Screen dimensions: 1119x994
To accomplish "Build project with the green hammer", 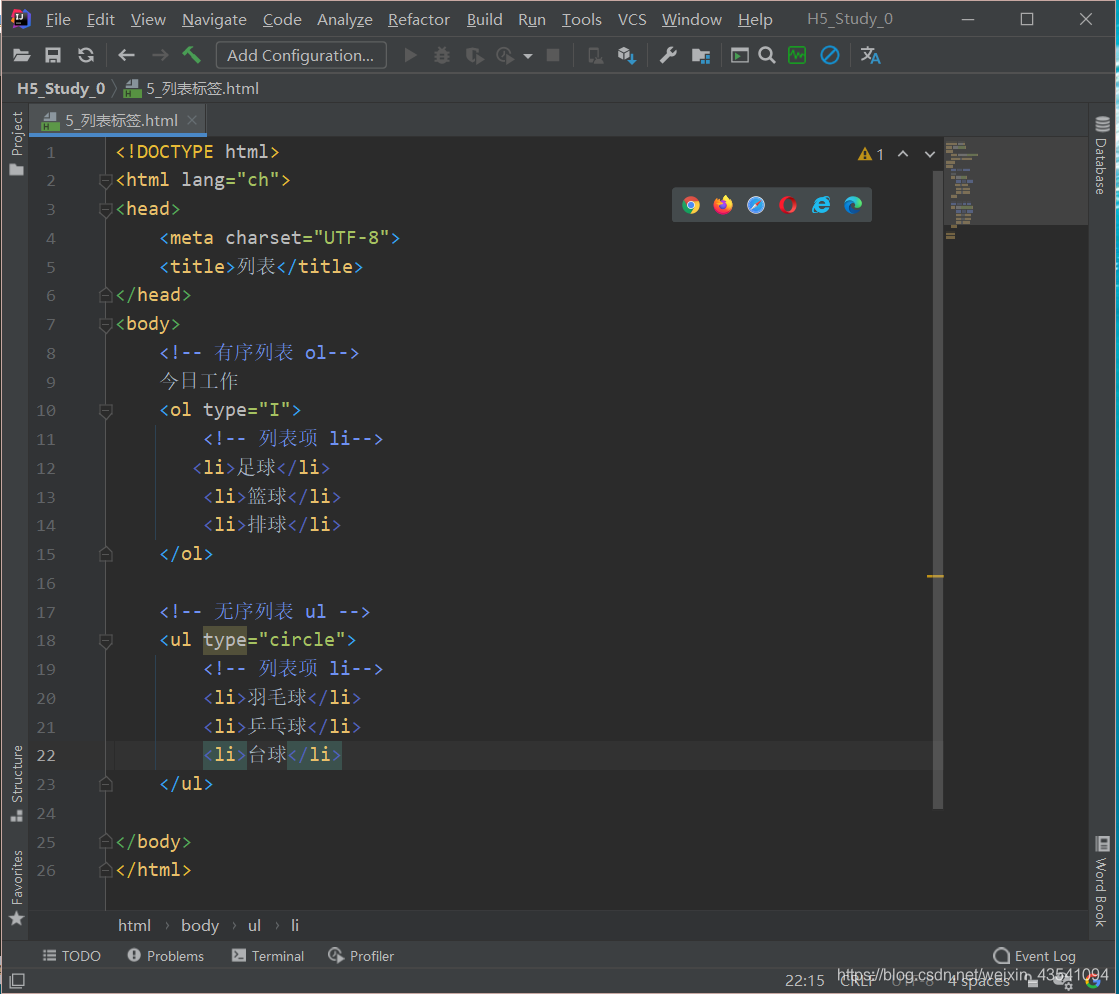I will point(191,55).
